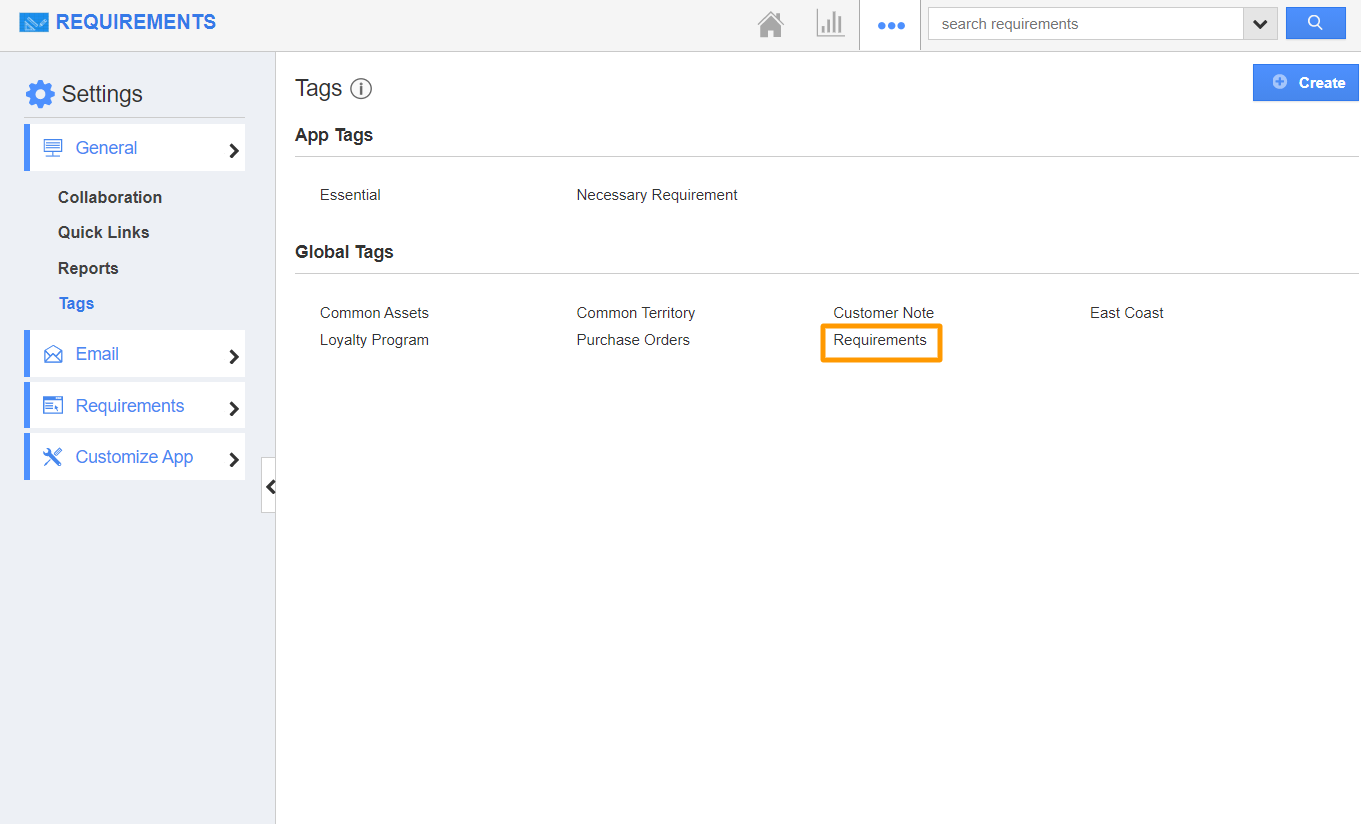Image resolution: width=1361 pixels, height=824 pixels.
Task: Collapse the left sidebar panel
Action: pos(269,486)
